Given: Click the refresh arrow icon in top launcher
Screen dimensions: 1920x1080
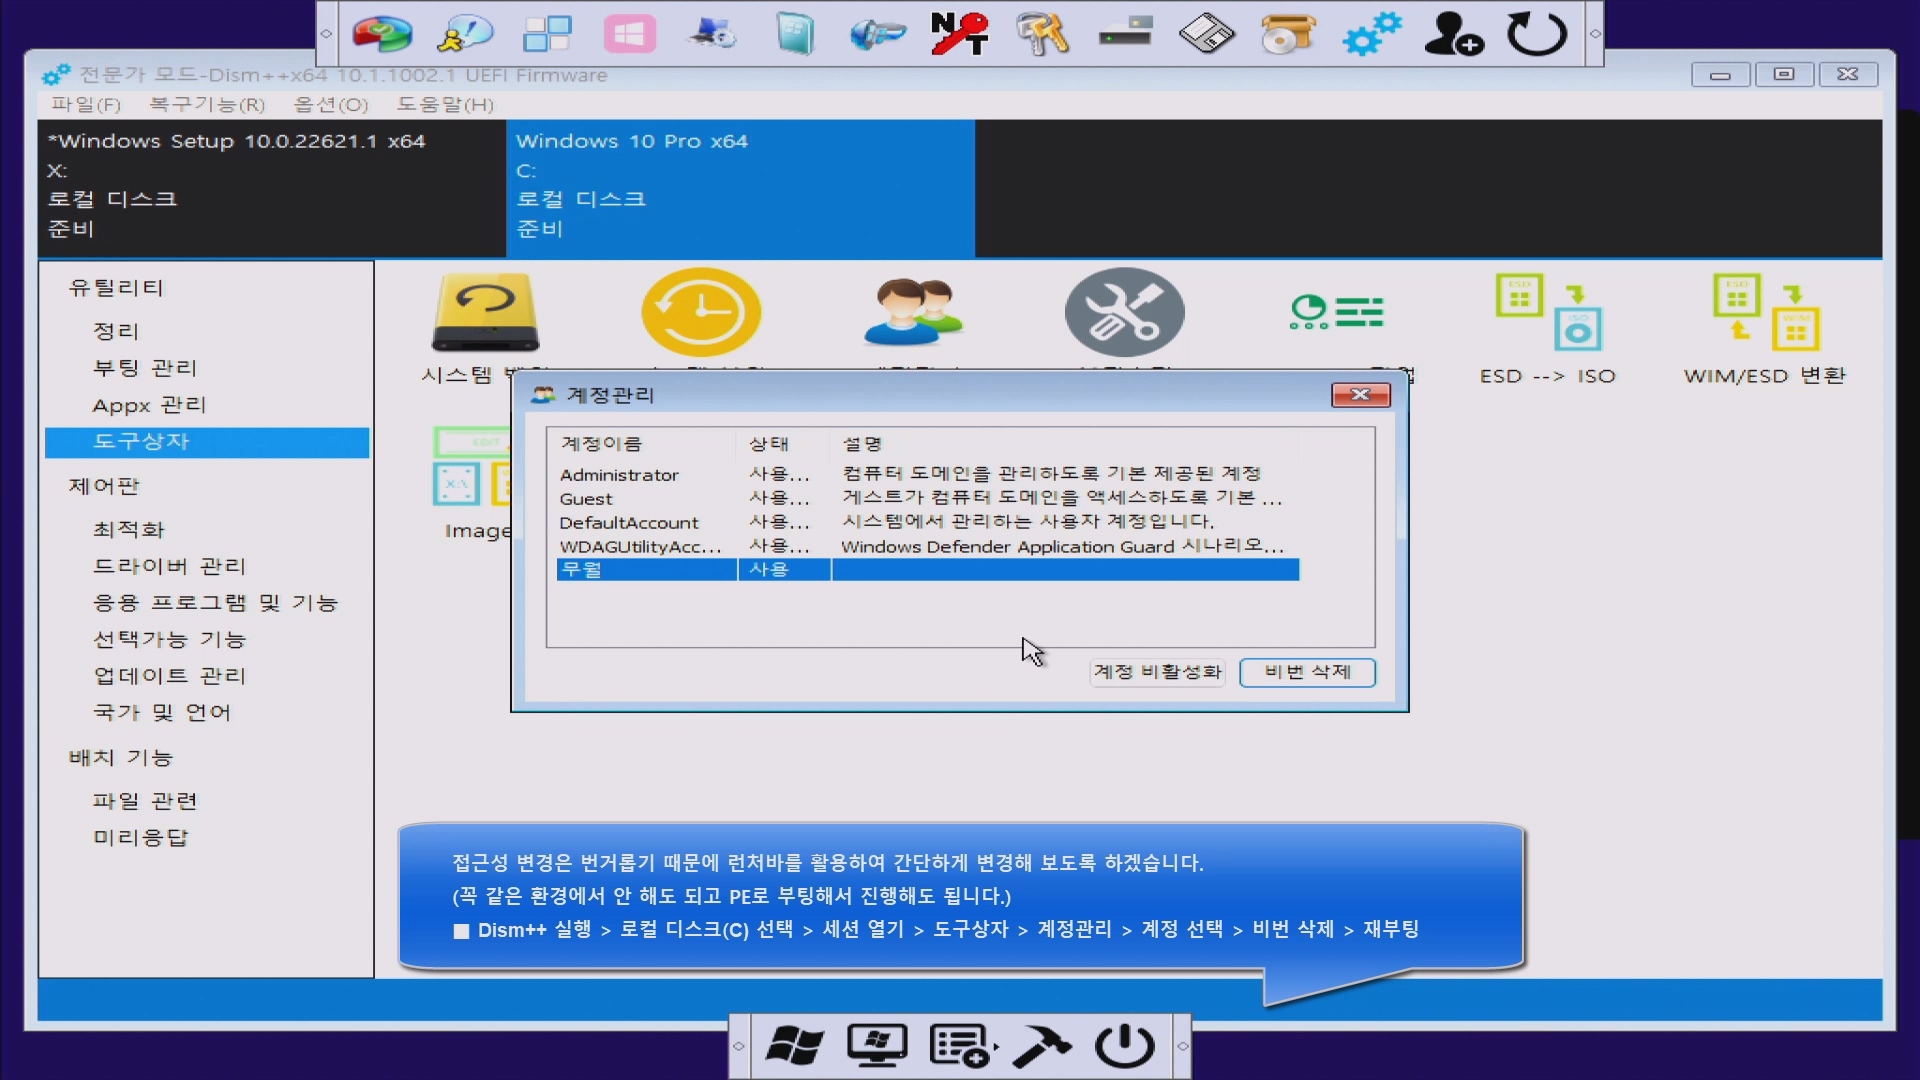Looking at the screenshot, I should 1537,34.
